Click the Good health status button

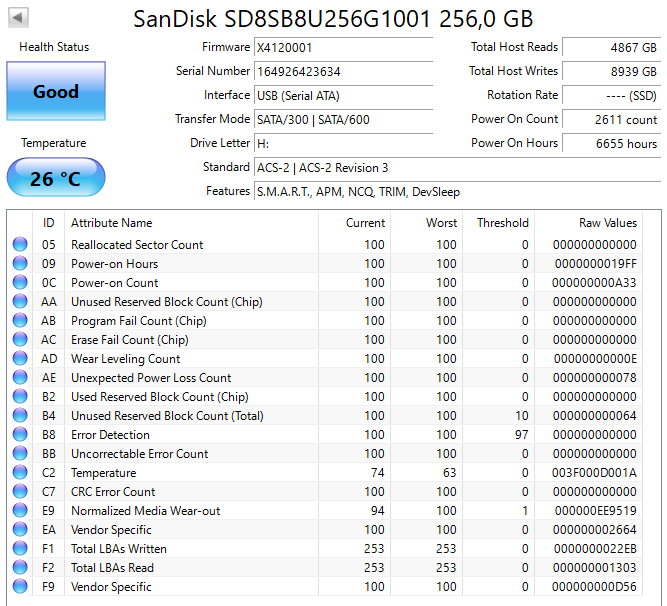55,91
